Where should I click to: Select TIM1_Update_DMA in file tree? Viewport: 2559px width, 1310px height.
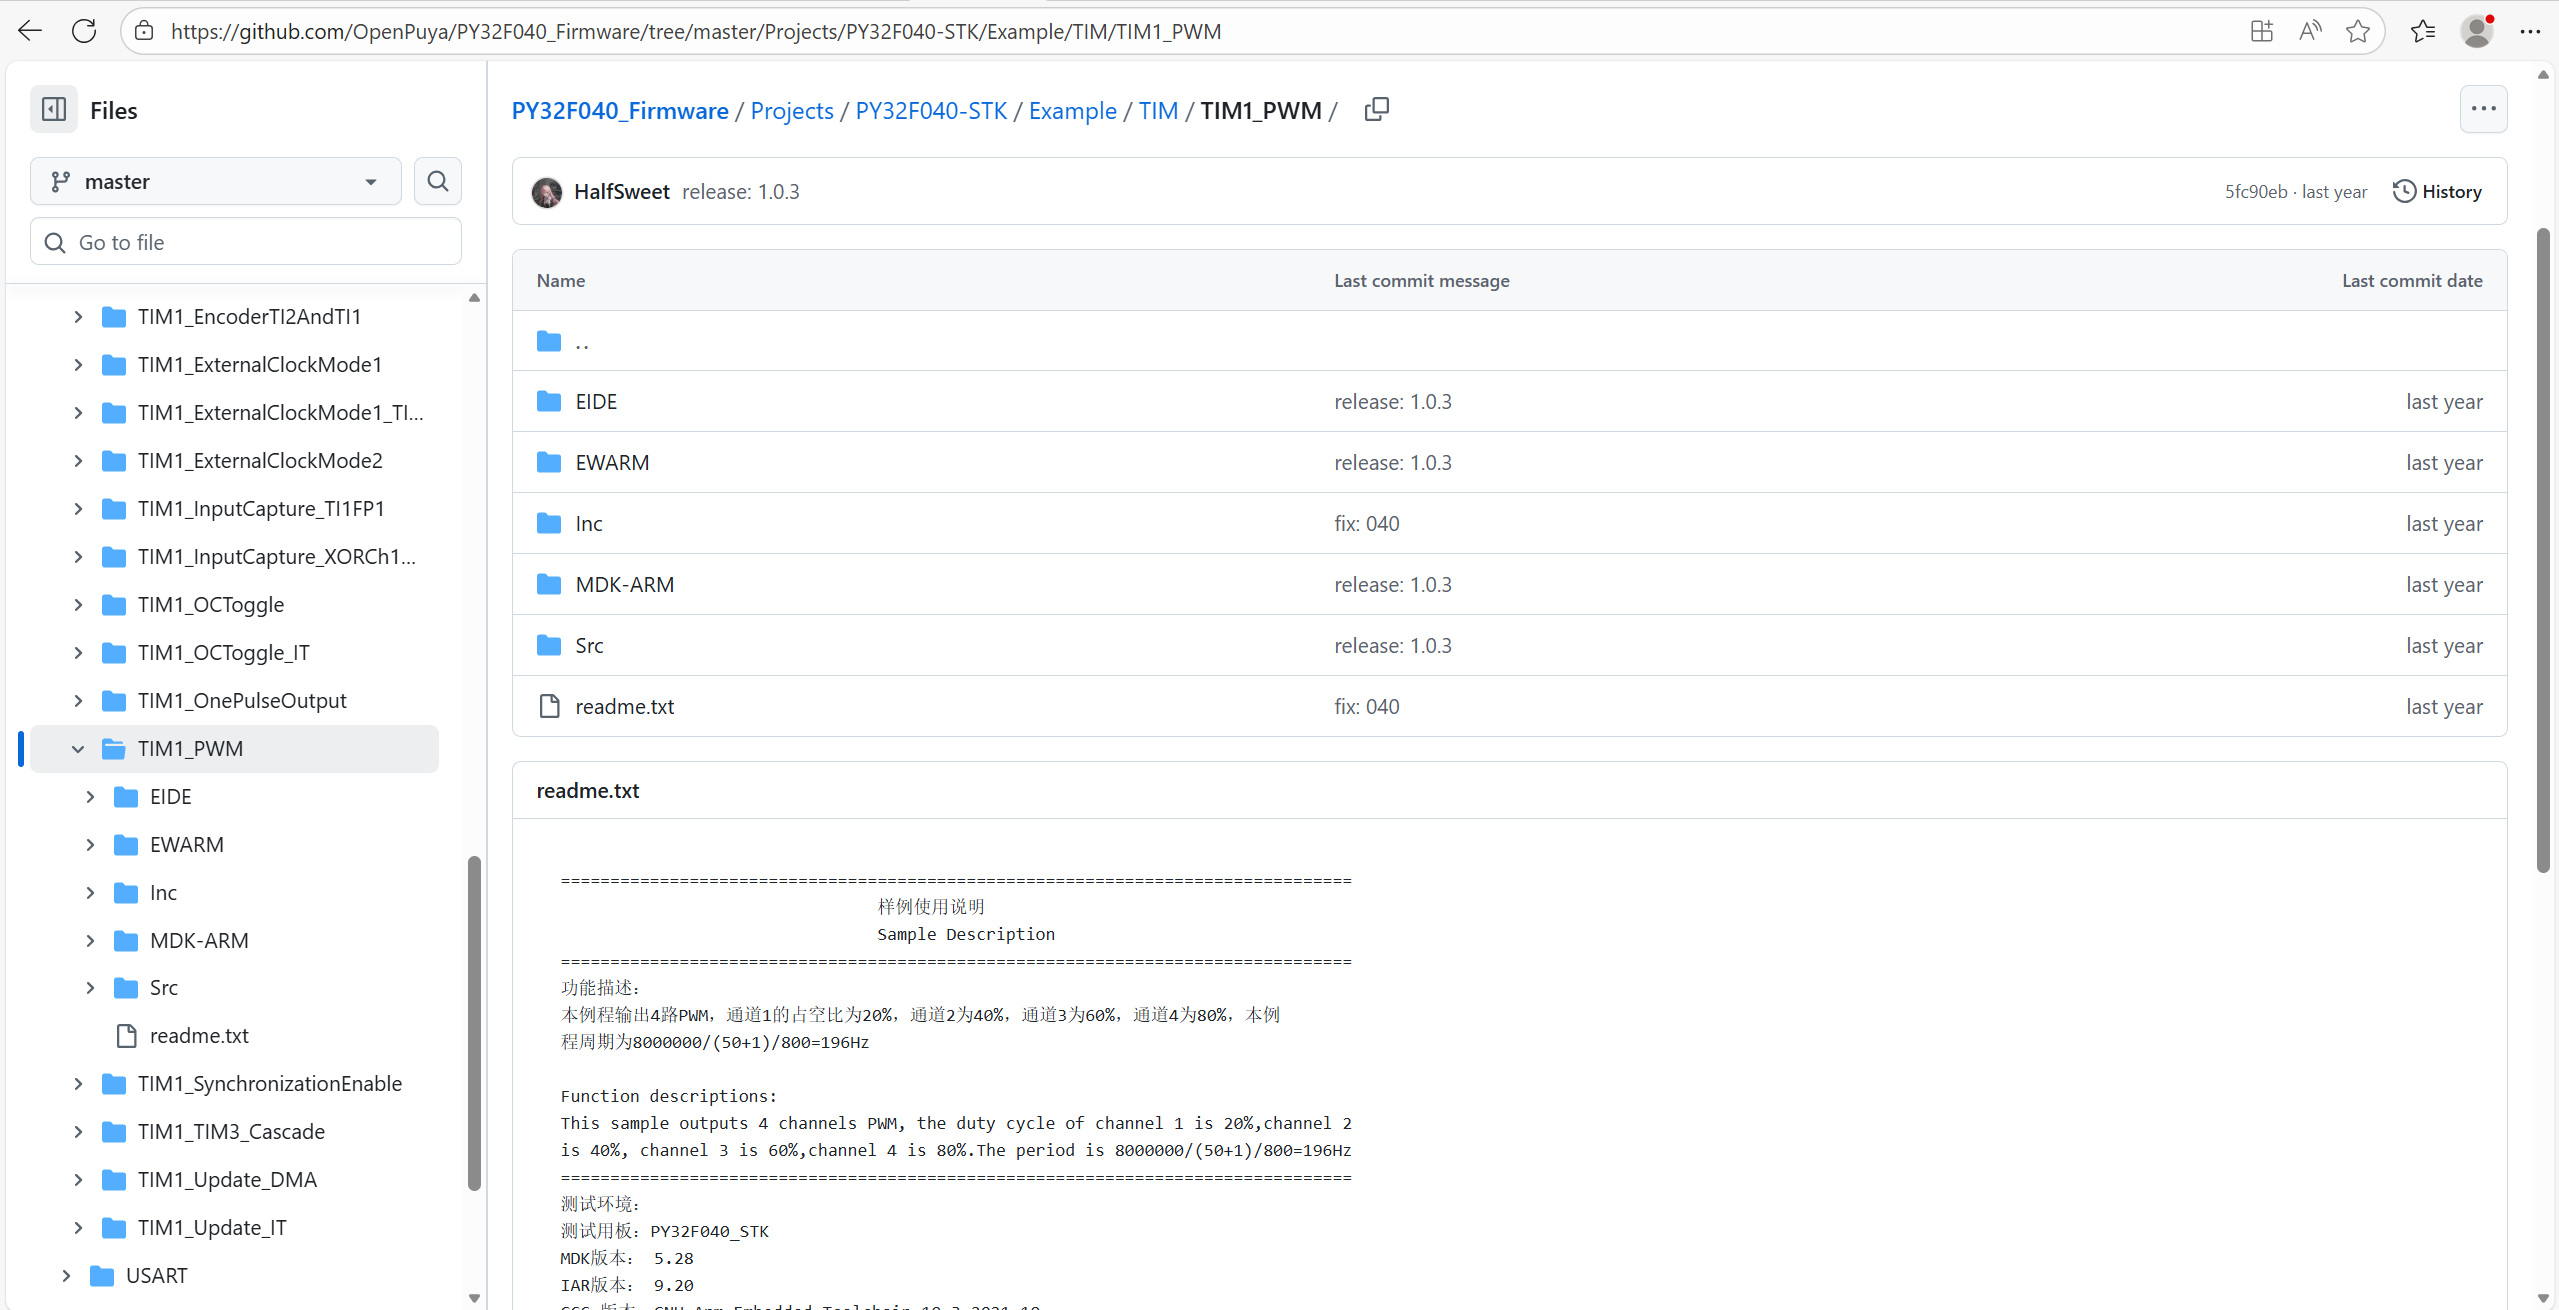(x=227, y=1180)
